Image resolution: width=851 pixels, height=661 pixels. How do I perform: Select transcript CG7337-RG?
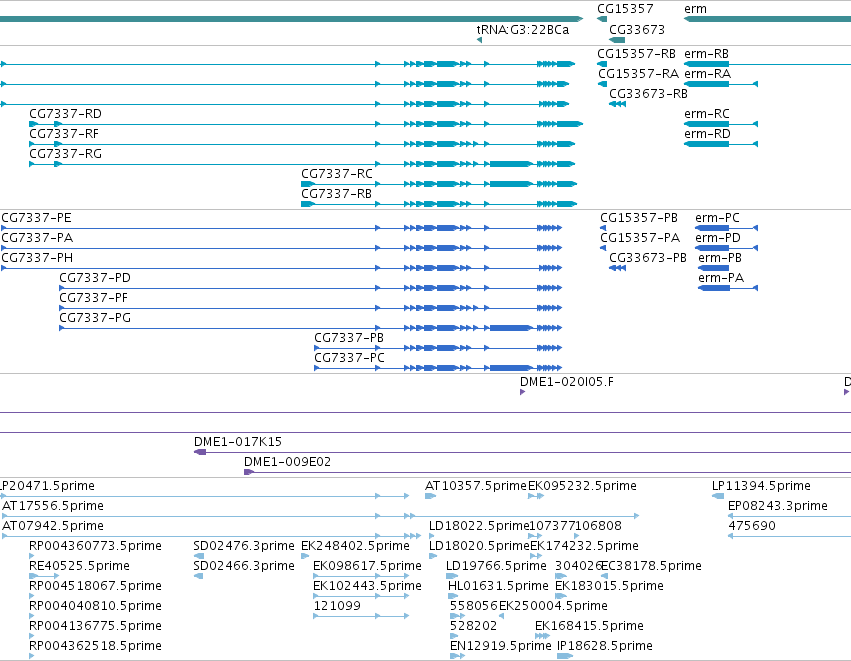click(x=65, y=154)
